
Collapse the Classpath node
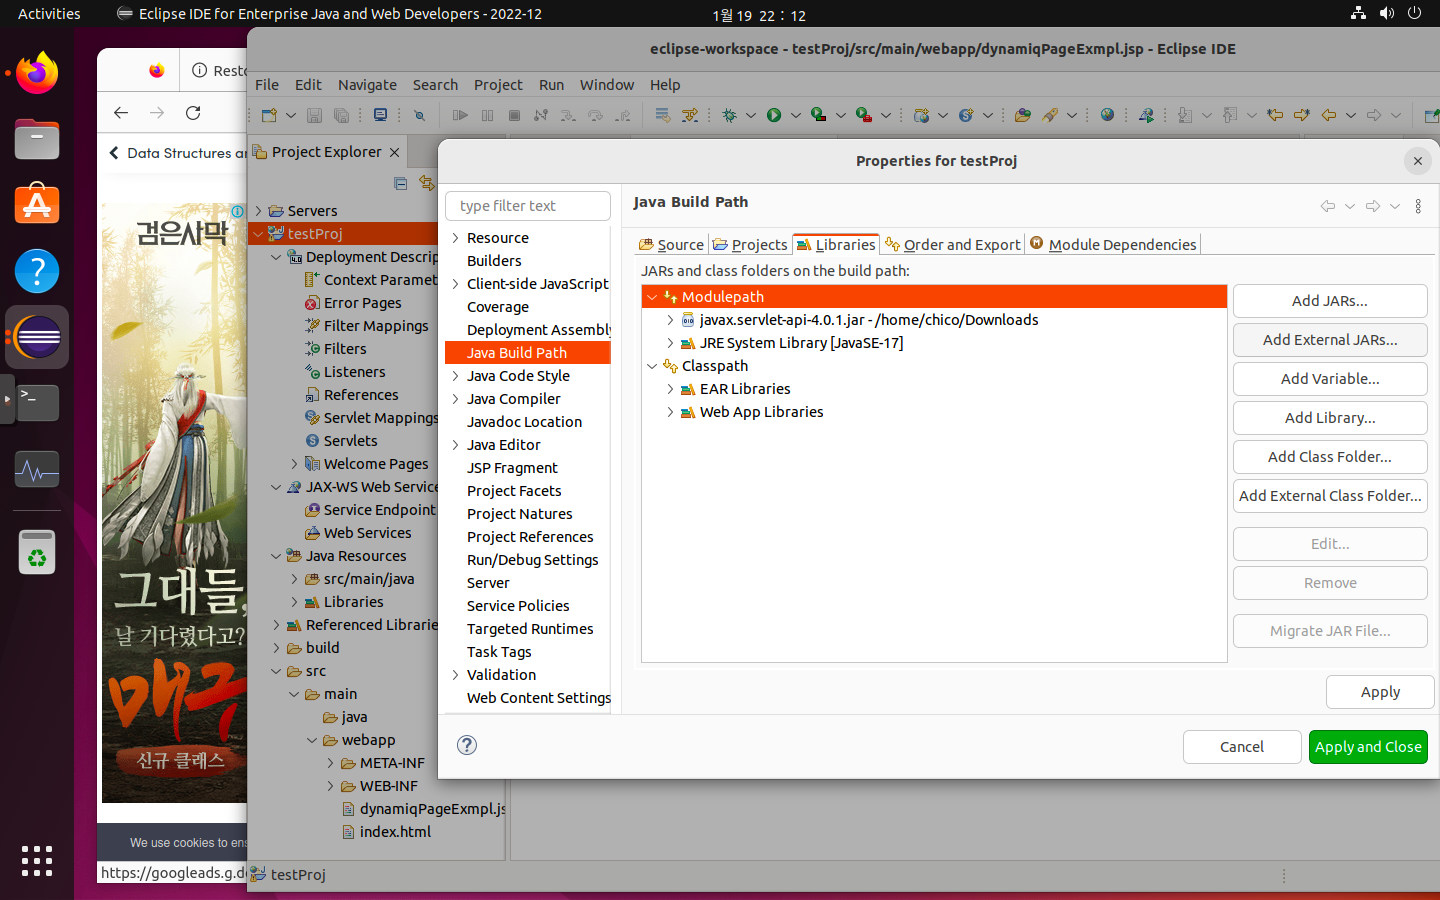652,366
